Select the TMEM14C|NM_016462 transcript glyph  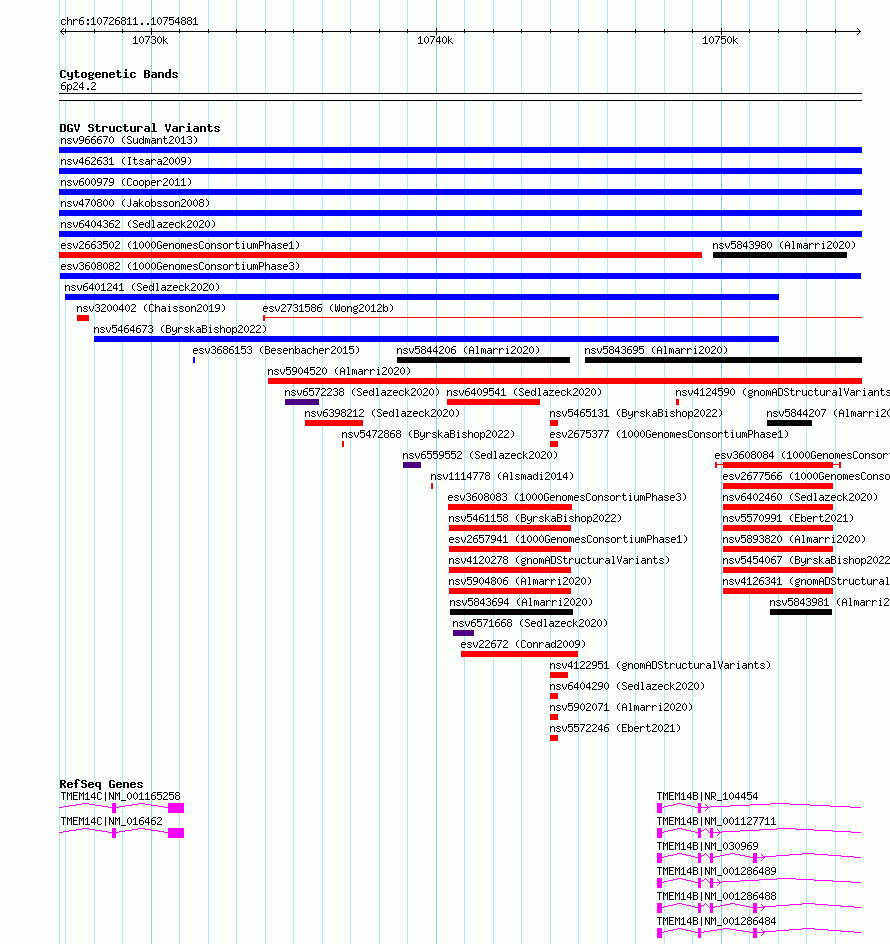tap(122, 833)
